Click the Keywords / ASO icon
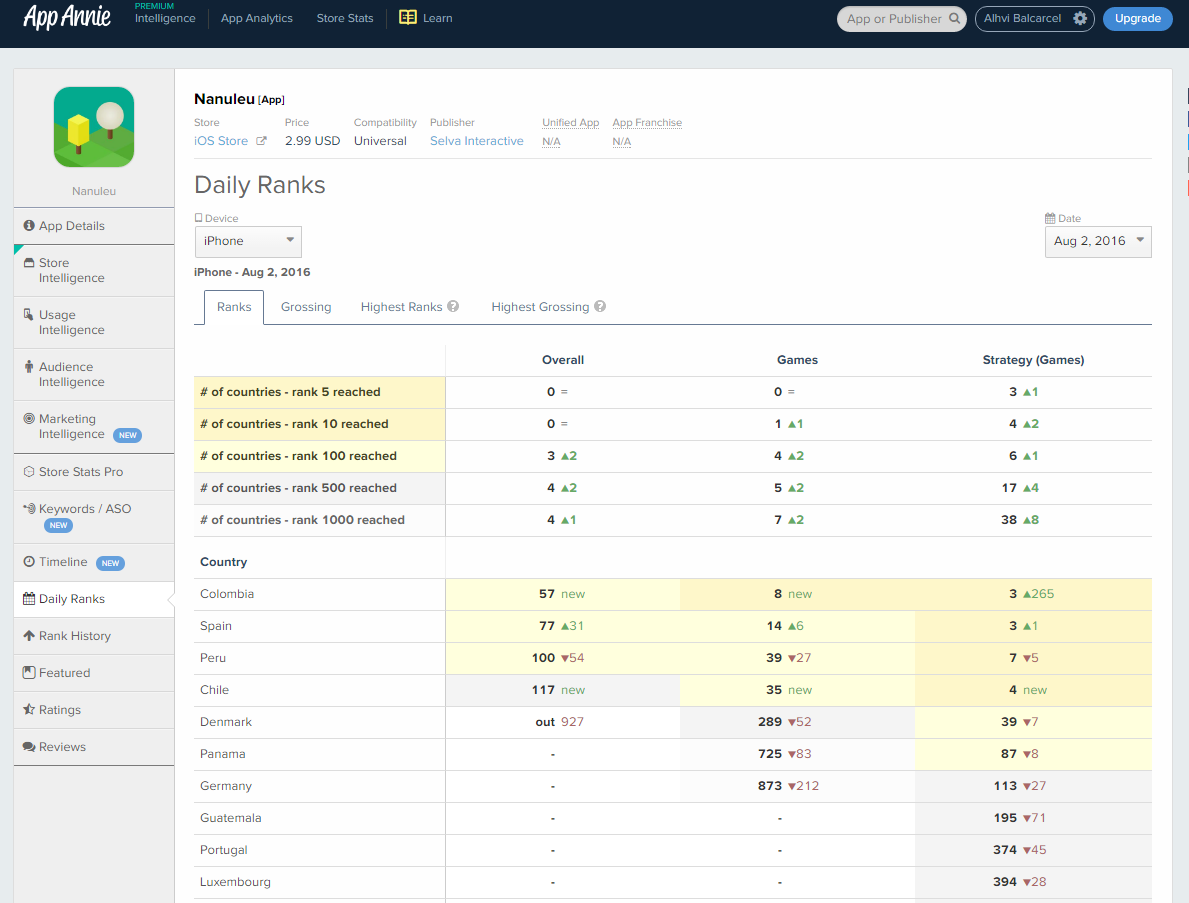Screen dimensions: 1189x903 coord(29,508)
